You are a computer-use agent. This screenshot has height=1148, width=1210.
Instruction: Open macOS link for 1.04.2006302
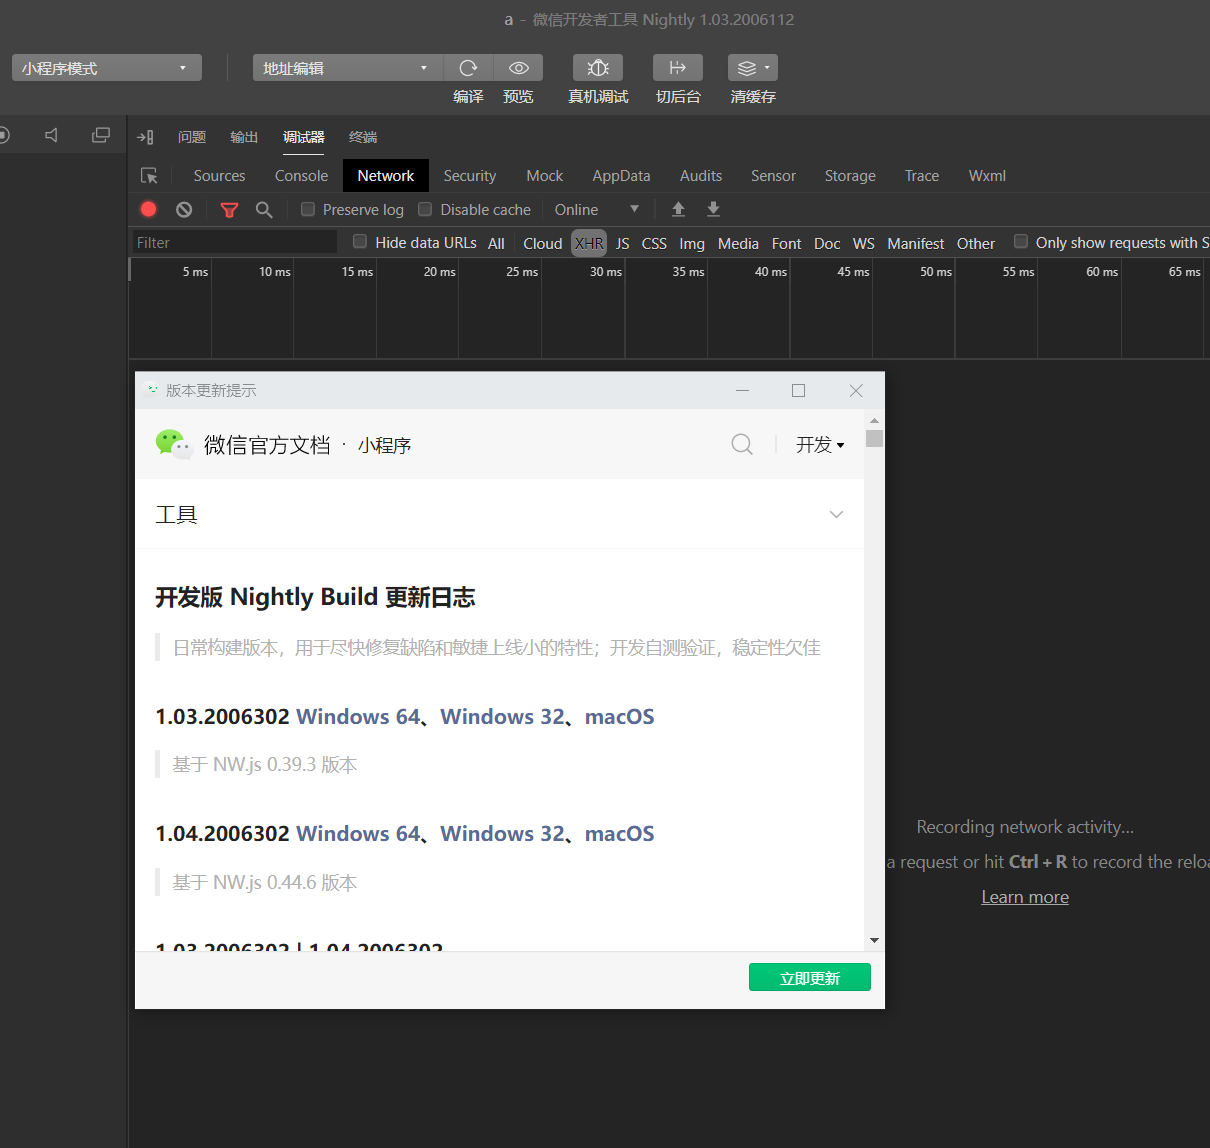[x=620, y=833]
